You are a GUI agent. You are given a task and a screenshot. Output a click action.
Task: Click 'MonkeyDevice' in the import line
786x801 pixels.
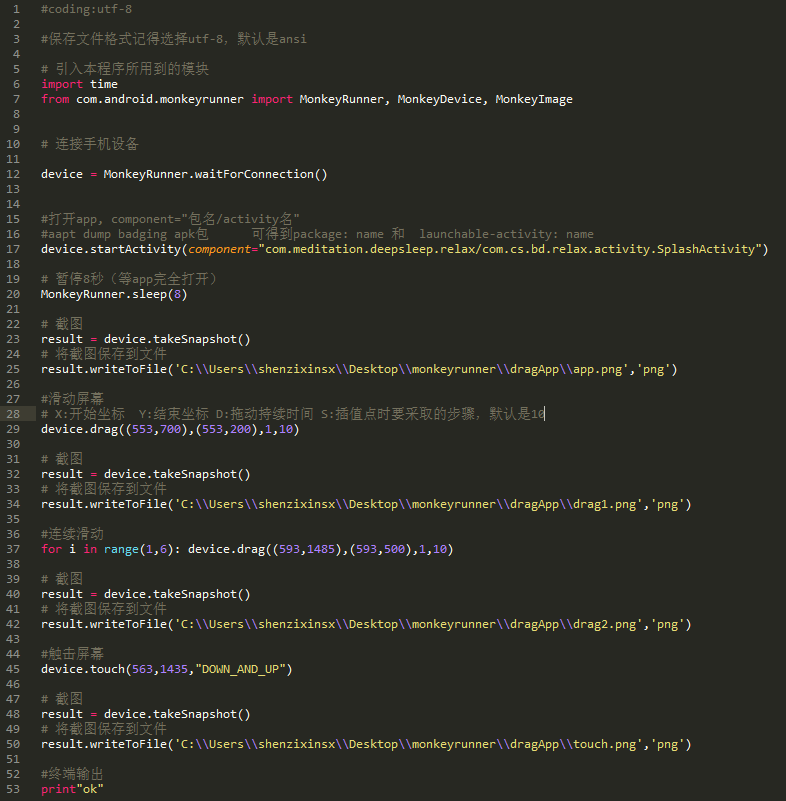[x=439, y=99]
